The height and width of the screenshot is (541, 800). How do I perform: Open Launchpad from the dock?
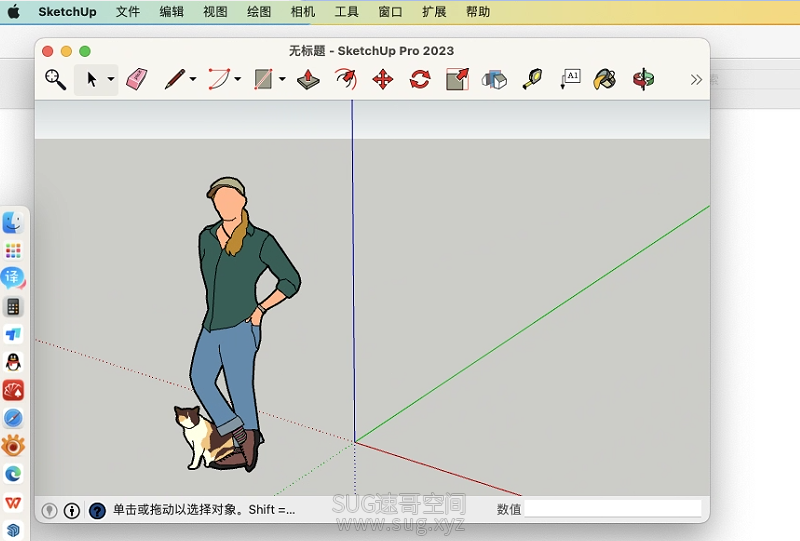[x=13, y=251]
